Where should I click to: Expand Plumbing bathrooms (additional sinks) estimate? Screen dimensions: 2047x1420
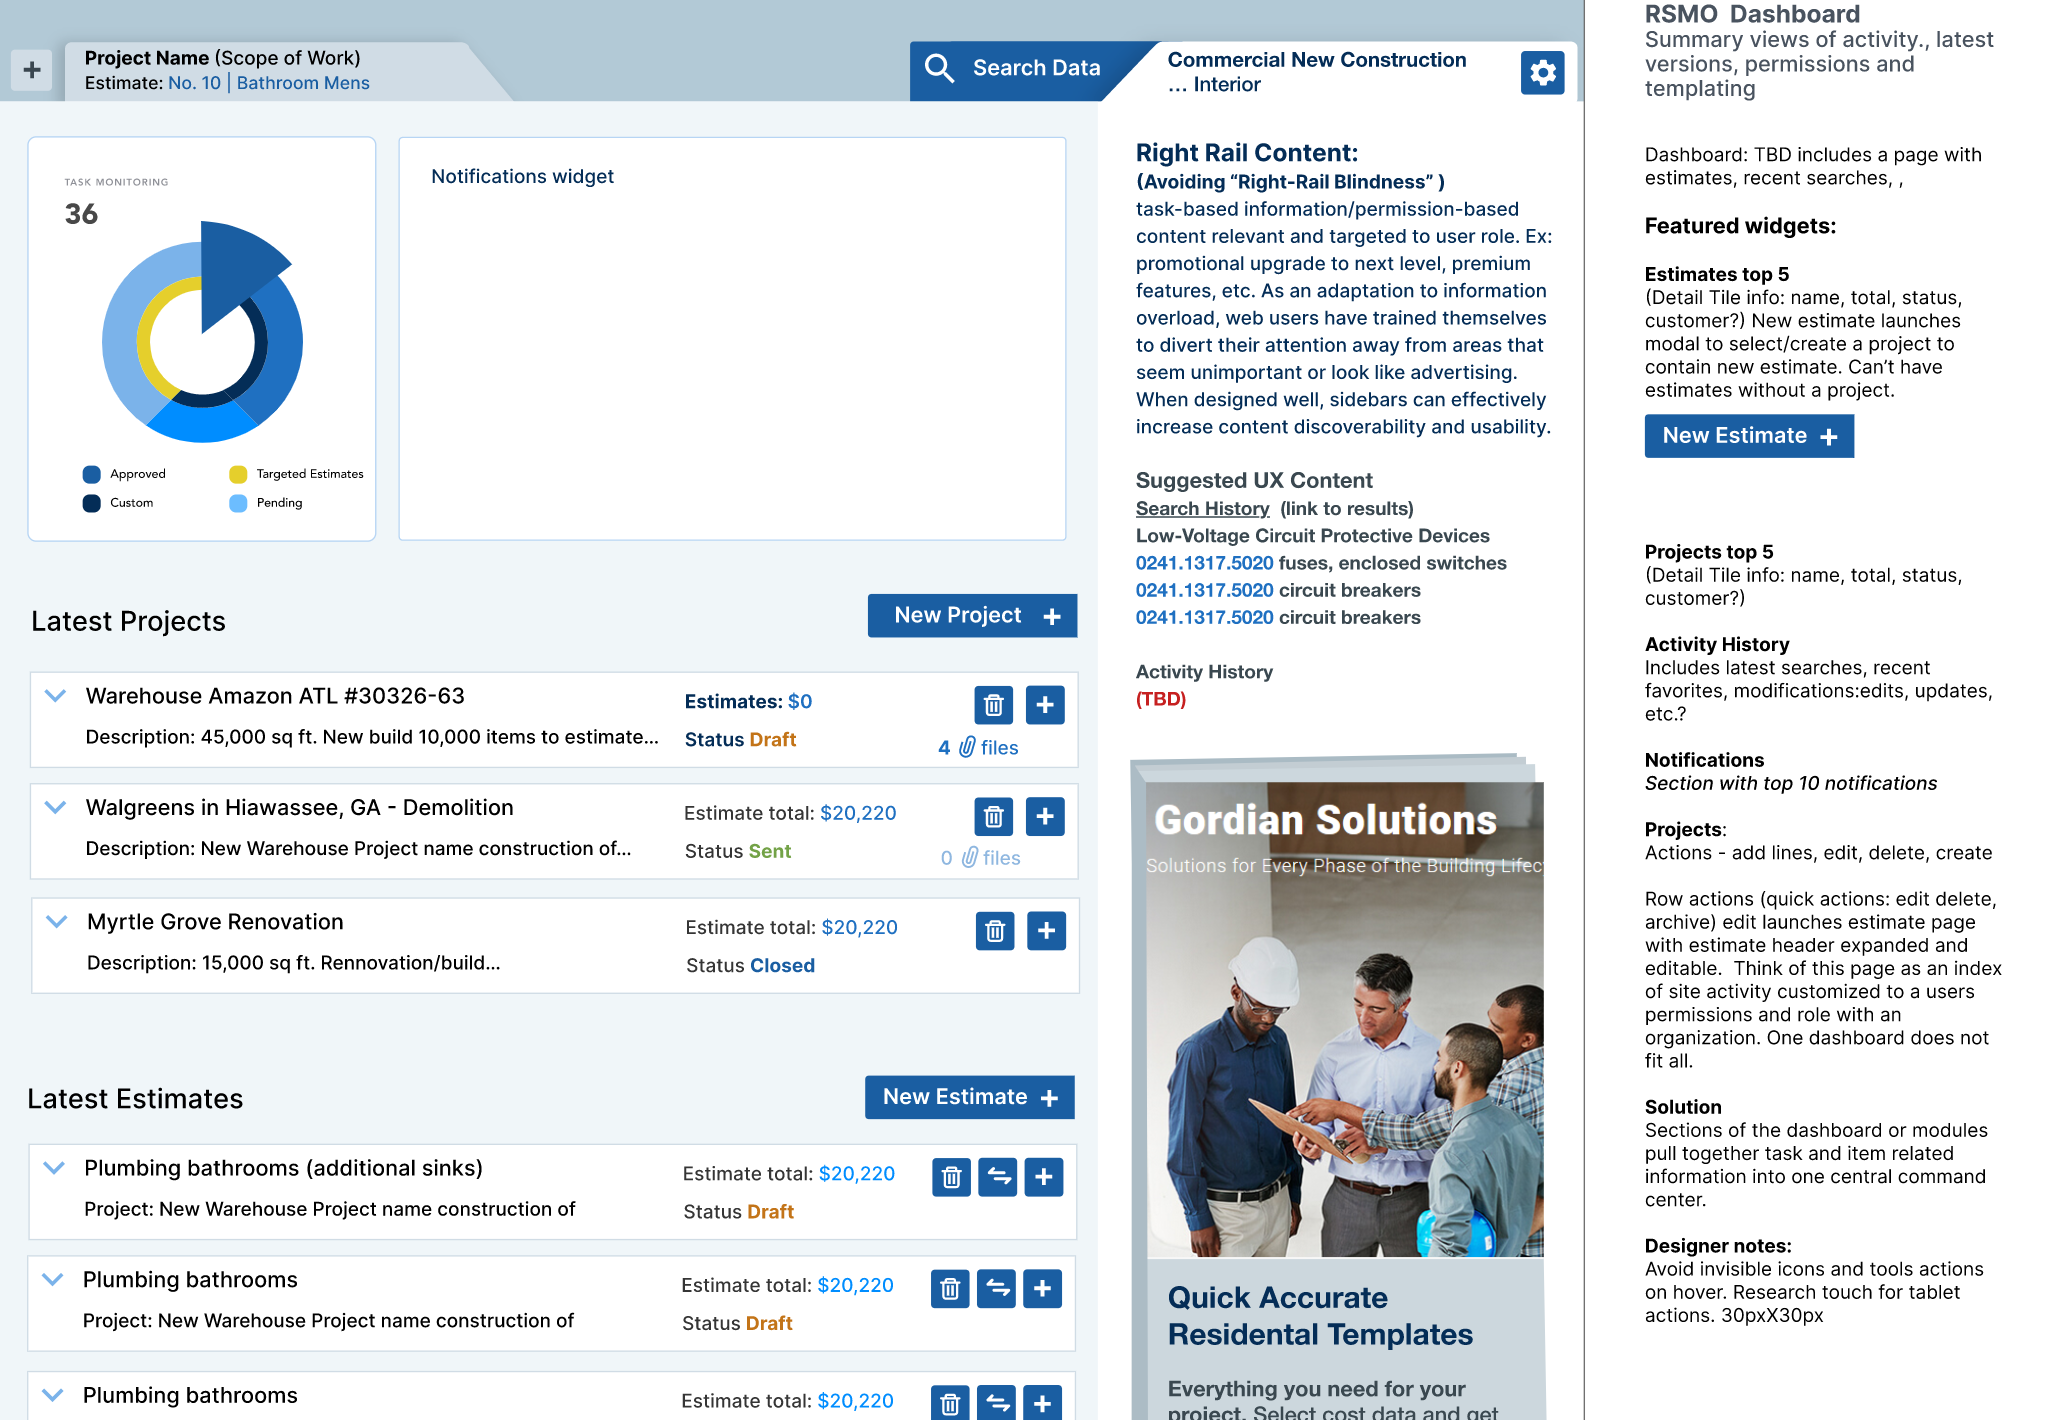pyautogui.click(x=55, y=1168)
